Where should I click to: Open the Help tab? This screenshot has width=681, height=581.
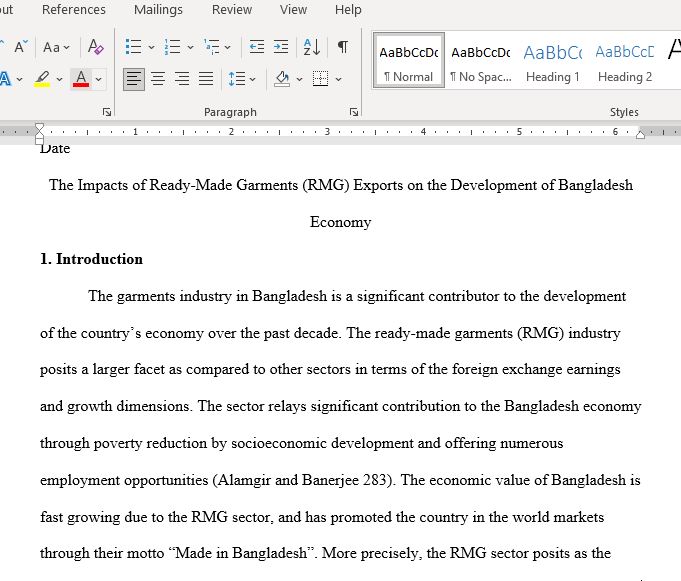[x=348, y=10]
